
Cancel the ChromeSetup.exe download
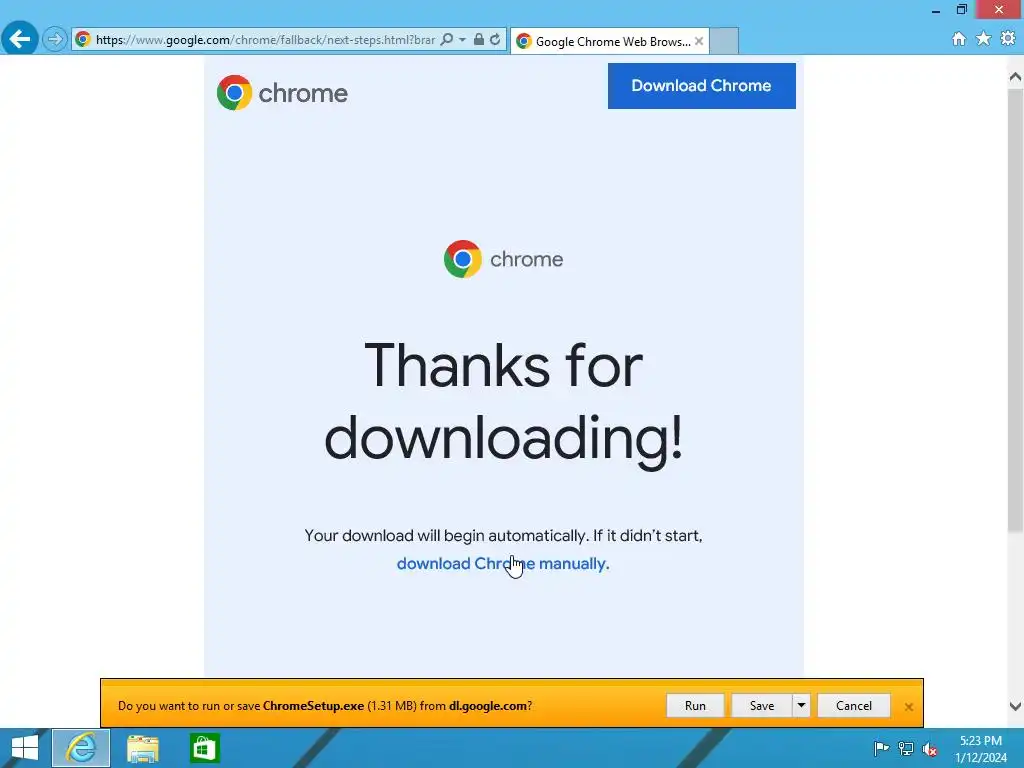pyautogui.click(x=854, y=706)
